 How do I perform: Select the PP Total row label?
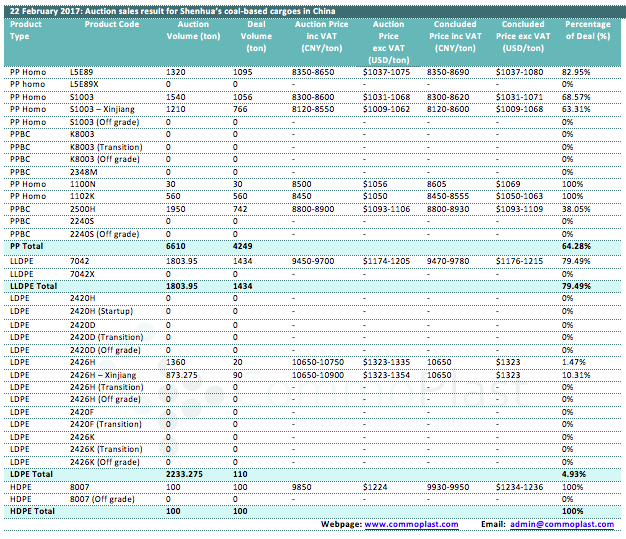pyautogui.click(x=28, y=244)
